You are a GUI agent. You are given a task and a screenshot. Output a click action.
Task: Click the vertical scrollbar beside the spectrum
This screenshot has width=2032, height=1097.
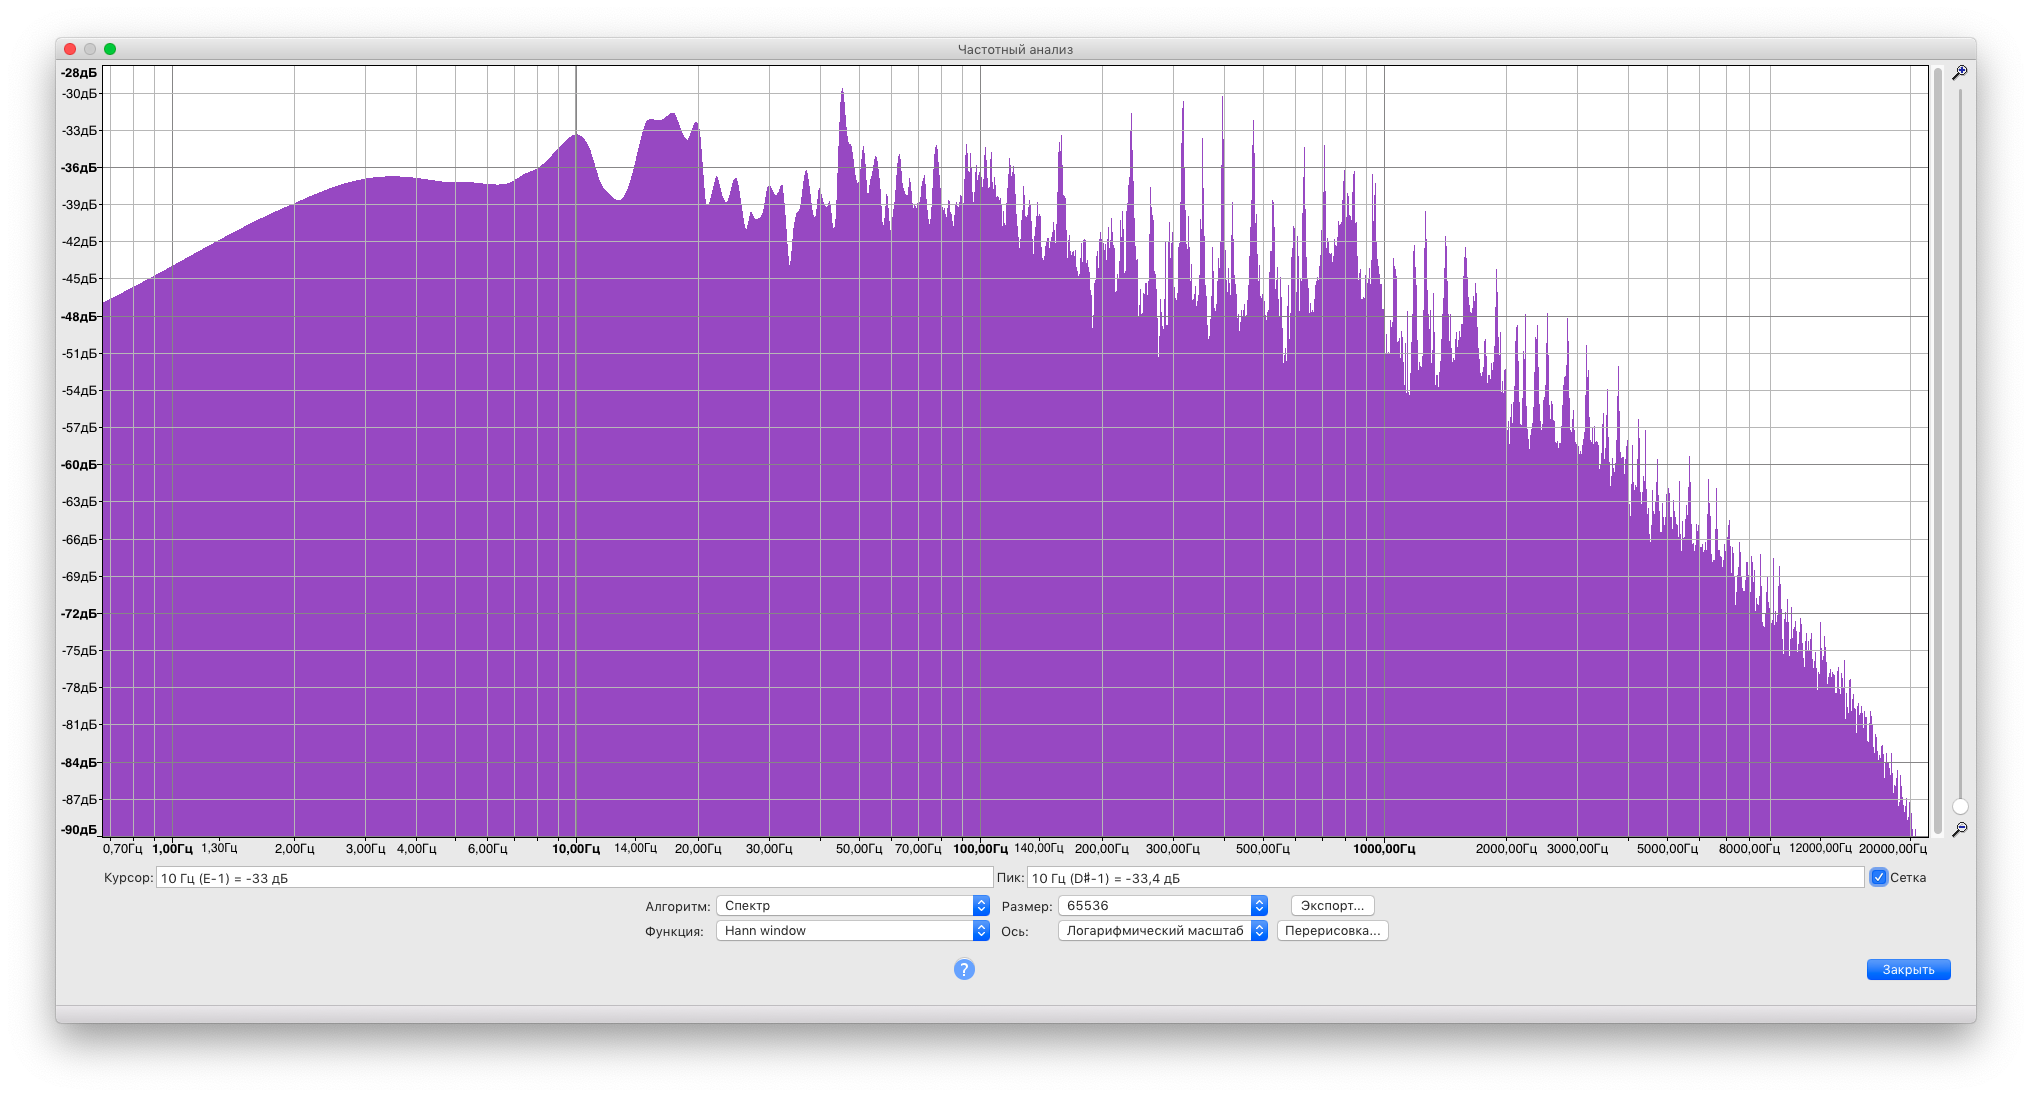point(1938,450)
